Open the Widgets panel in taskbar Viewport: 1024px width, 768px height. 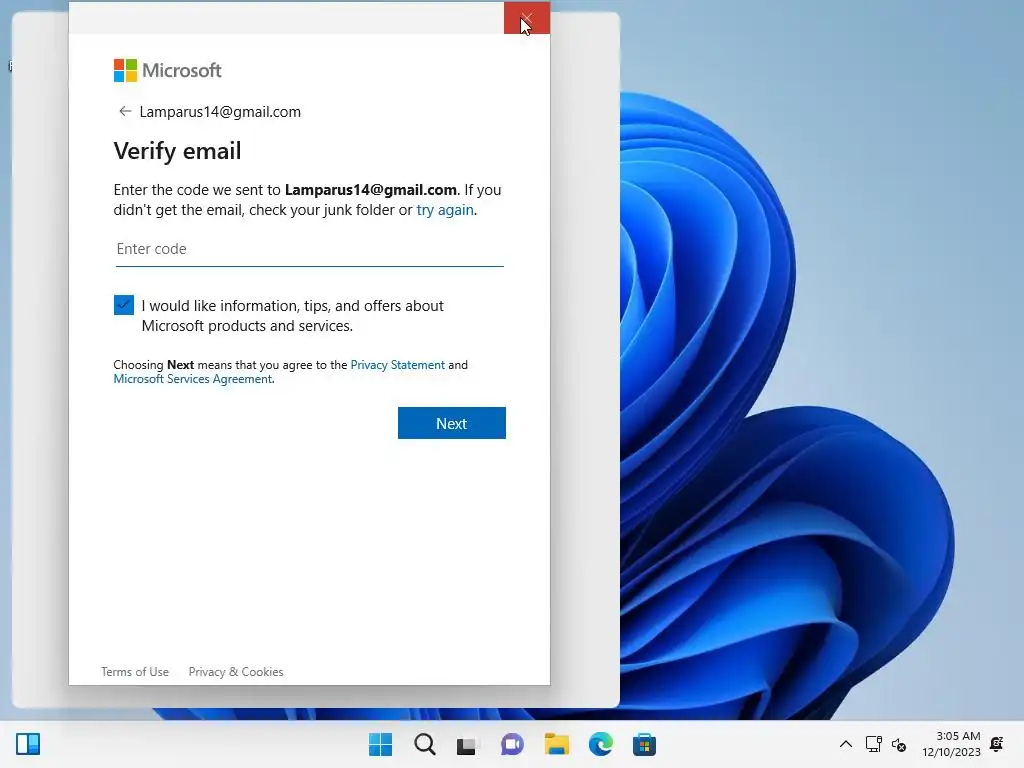click(28, 744)
